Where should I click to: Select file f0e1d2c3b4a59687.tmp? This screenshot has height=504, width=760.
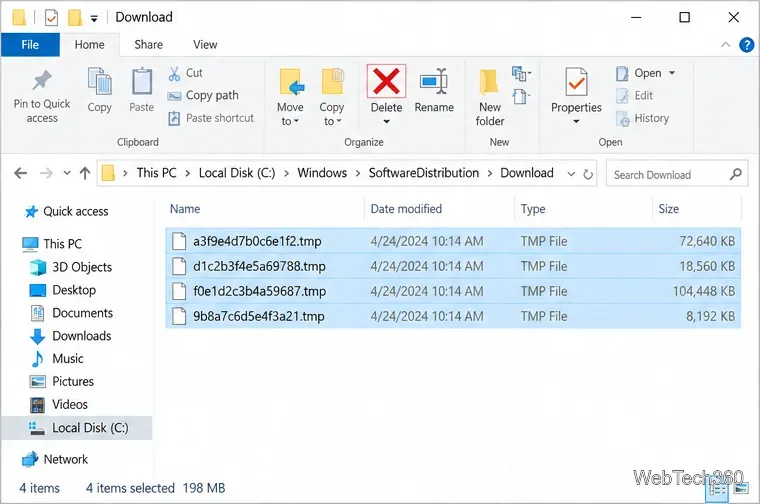tap(453, 291)
